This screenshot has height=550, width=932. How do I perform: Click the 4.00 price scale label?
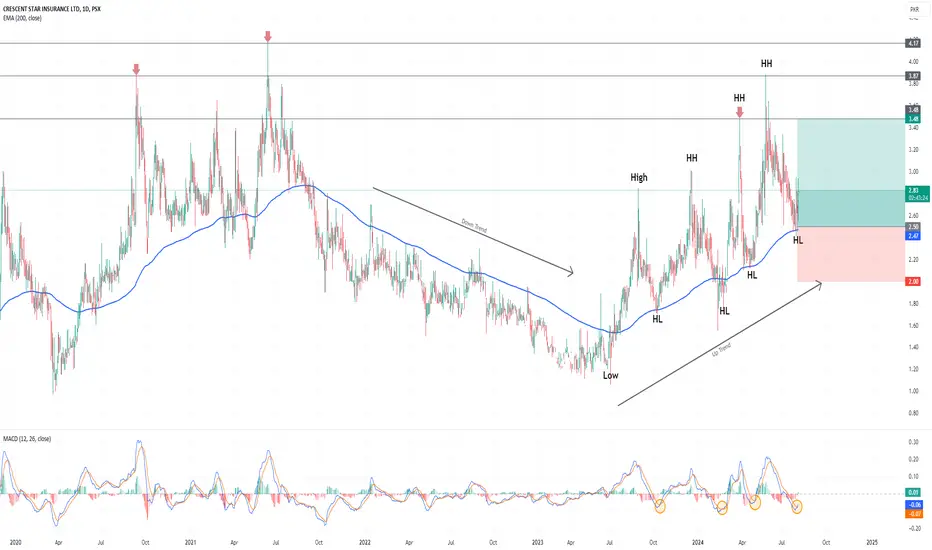pos(913,62)
